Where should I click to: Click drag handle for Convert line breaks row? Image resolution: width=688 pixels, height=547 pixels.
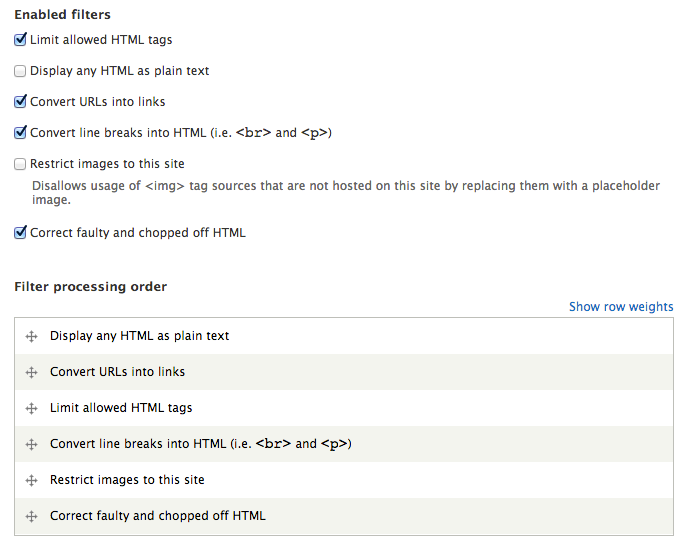click(x=31, y=445)
